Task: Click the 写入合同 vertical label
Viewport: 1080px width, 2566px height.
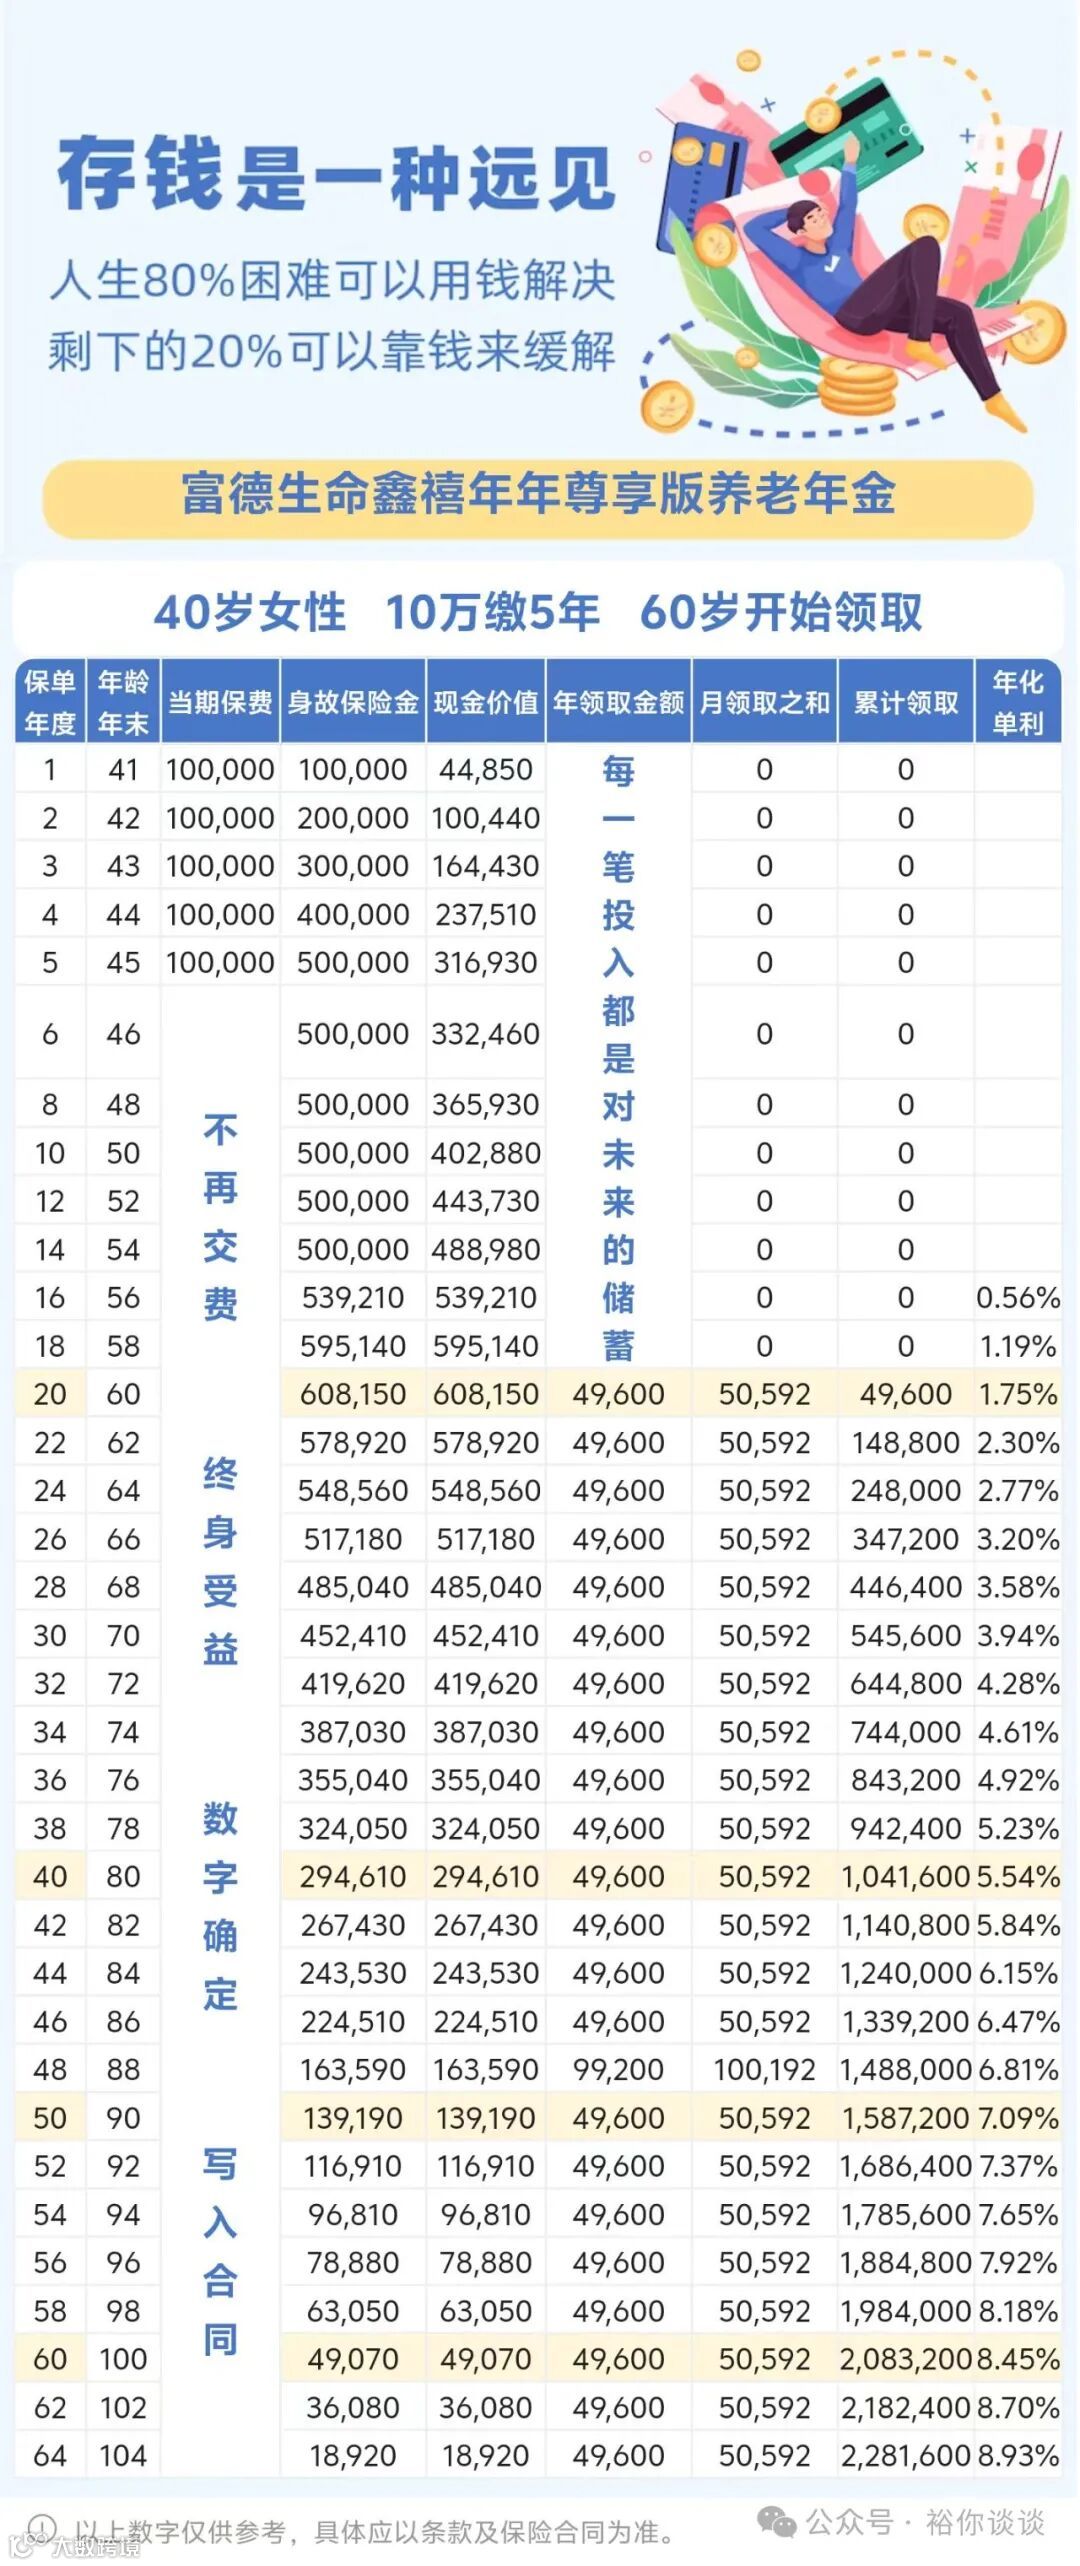Action: (220, 2251)
